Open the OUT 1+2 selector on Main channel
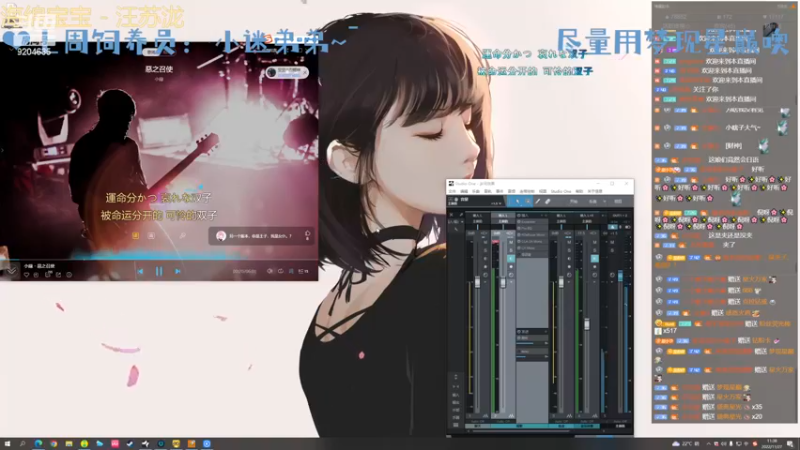800x450 pixels. coord(620,215)
